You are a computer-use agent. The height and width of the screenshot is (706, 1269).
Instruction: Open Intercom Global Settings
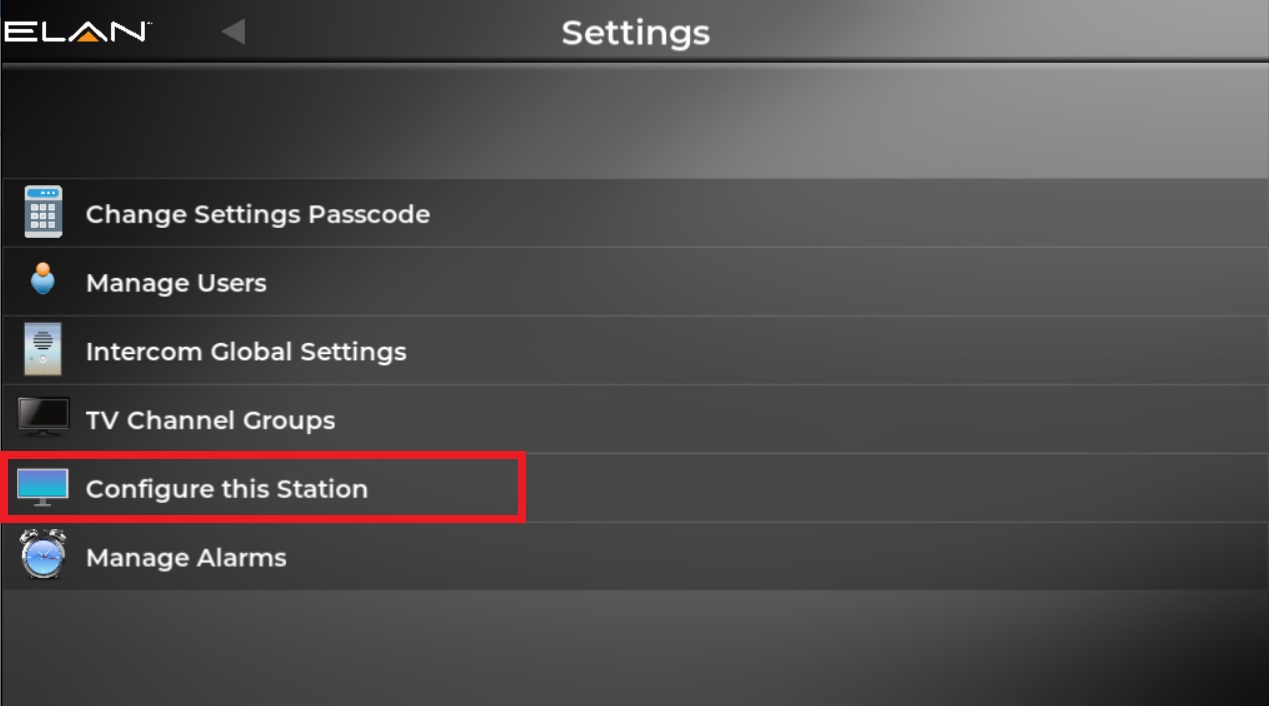(x=246, y=352)
